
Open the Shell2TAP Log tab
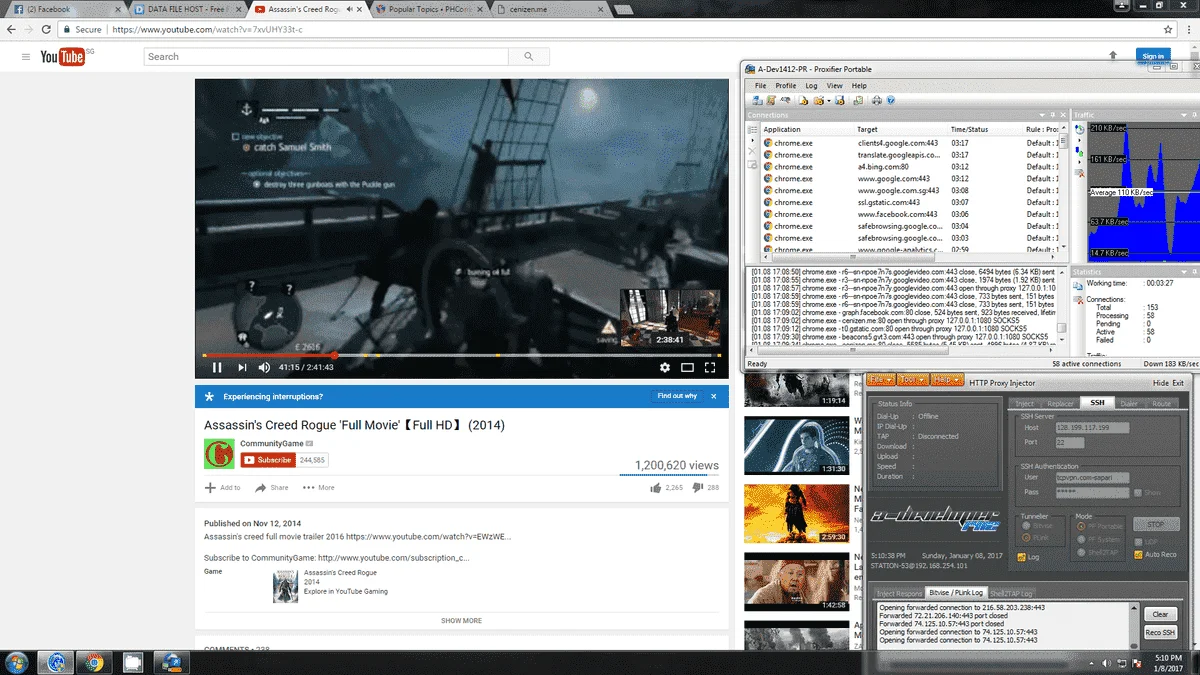point(1011,593)
